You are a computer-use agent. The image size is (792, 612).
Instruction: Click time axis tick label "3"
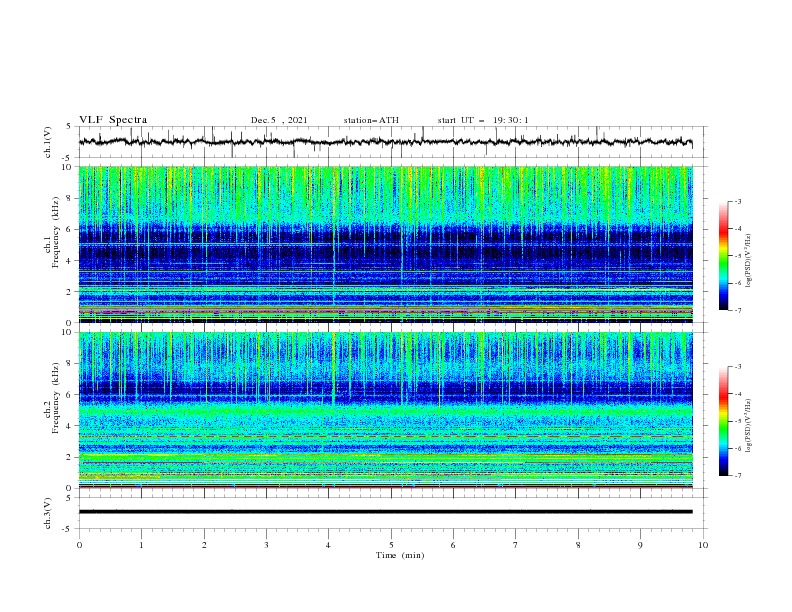pos(267,545)
